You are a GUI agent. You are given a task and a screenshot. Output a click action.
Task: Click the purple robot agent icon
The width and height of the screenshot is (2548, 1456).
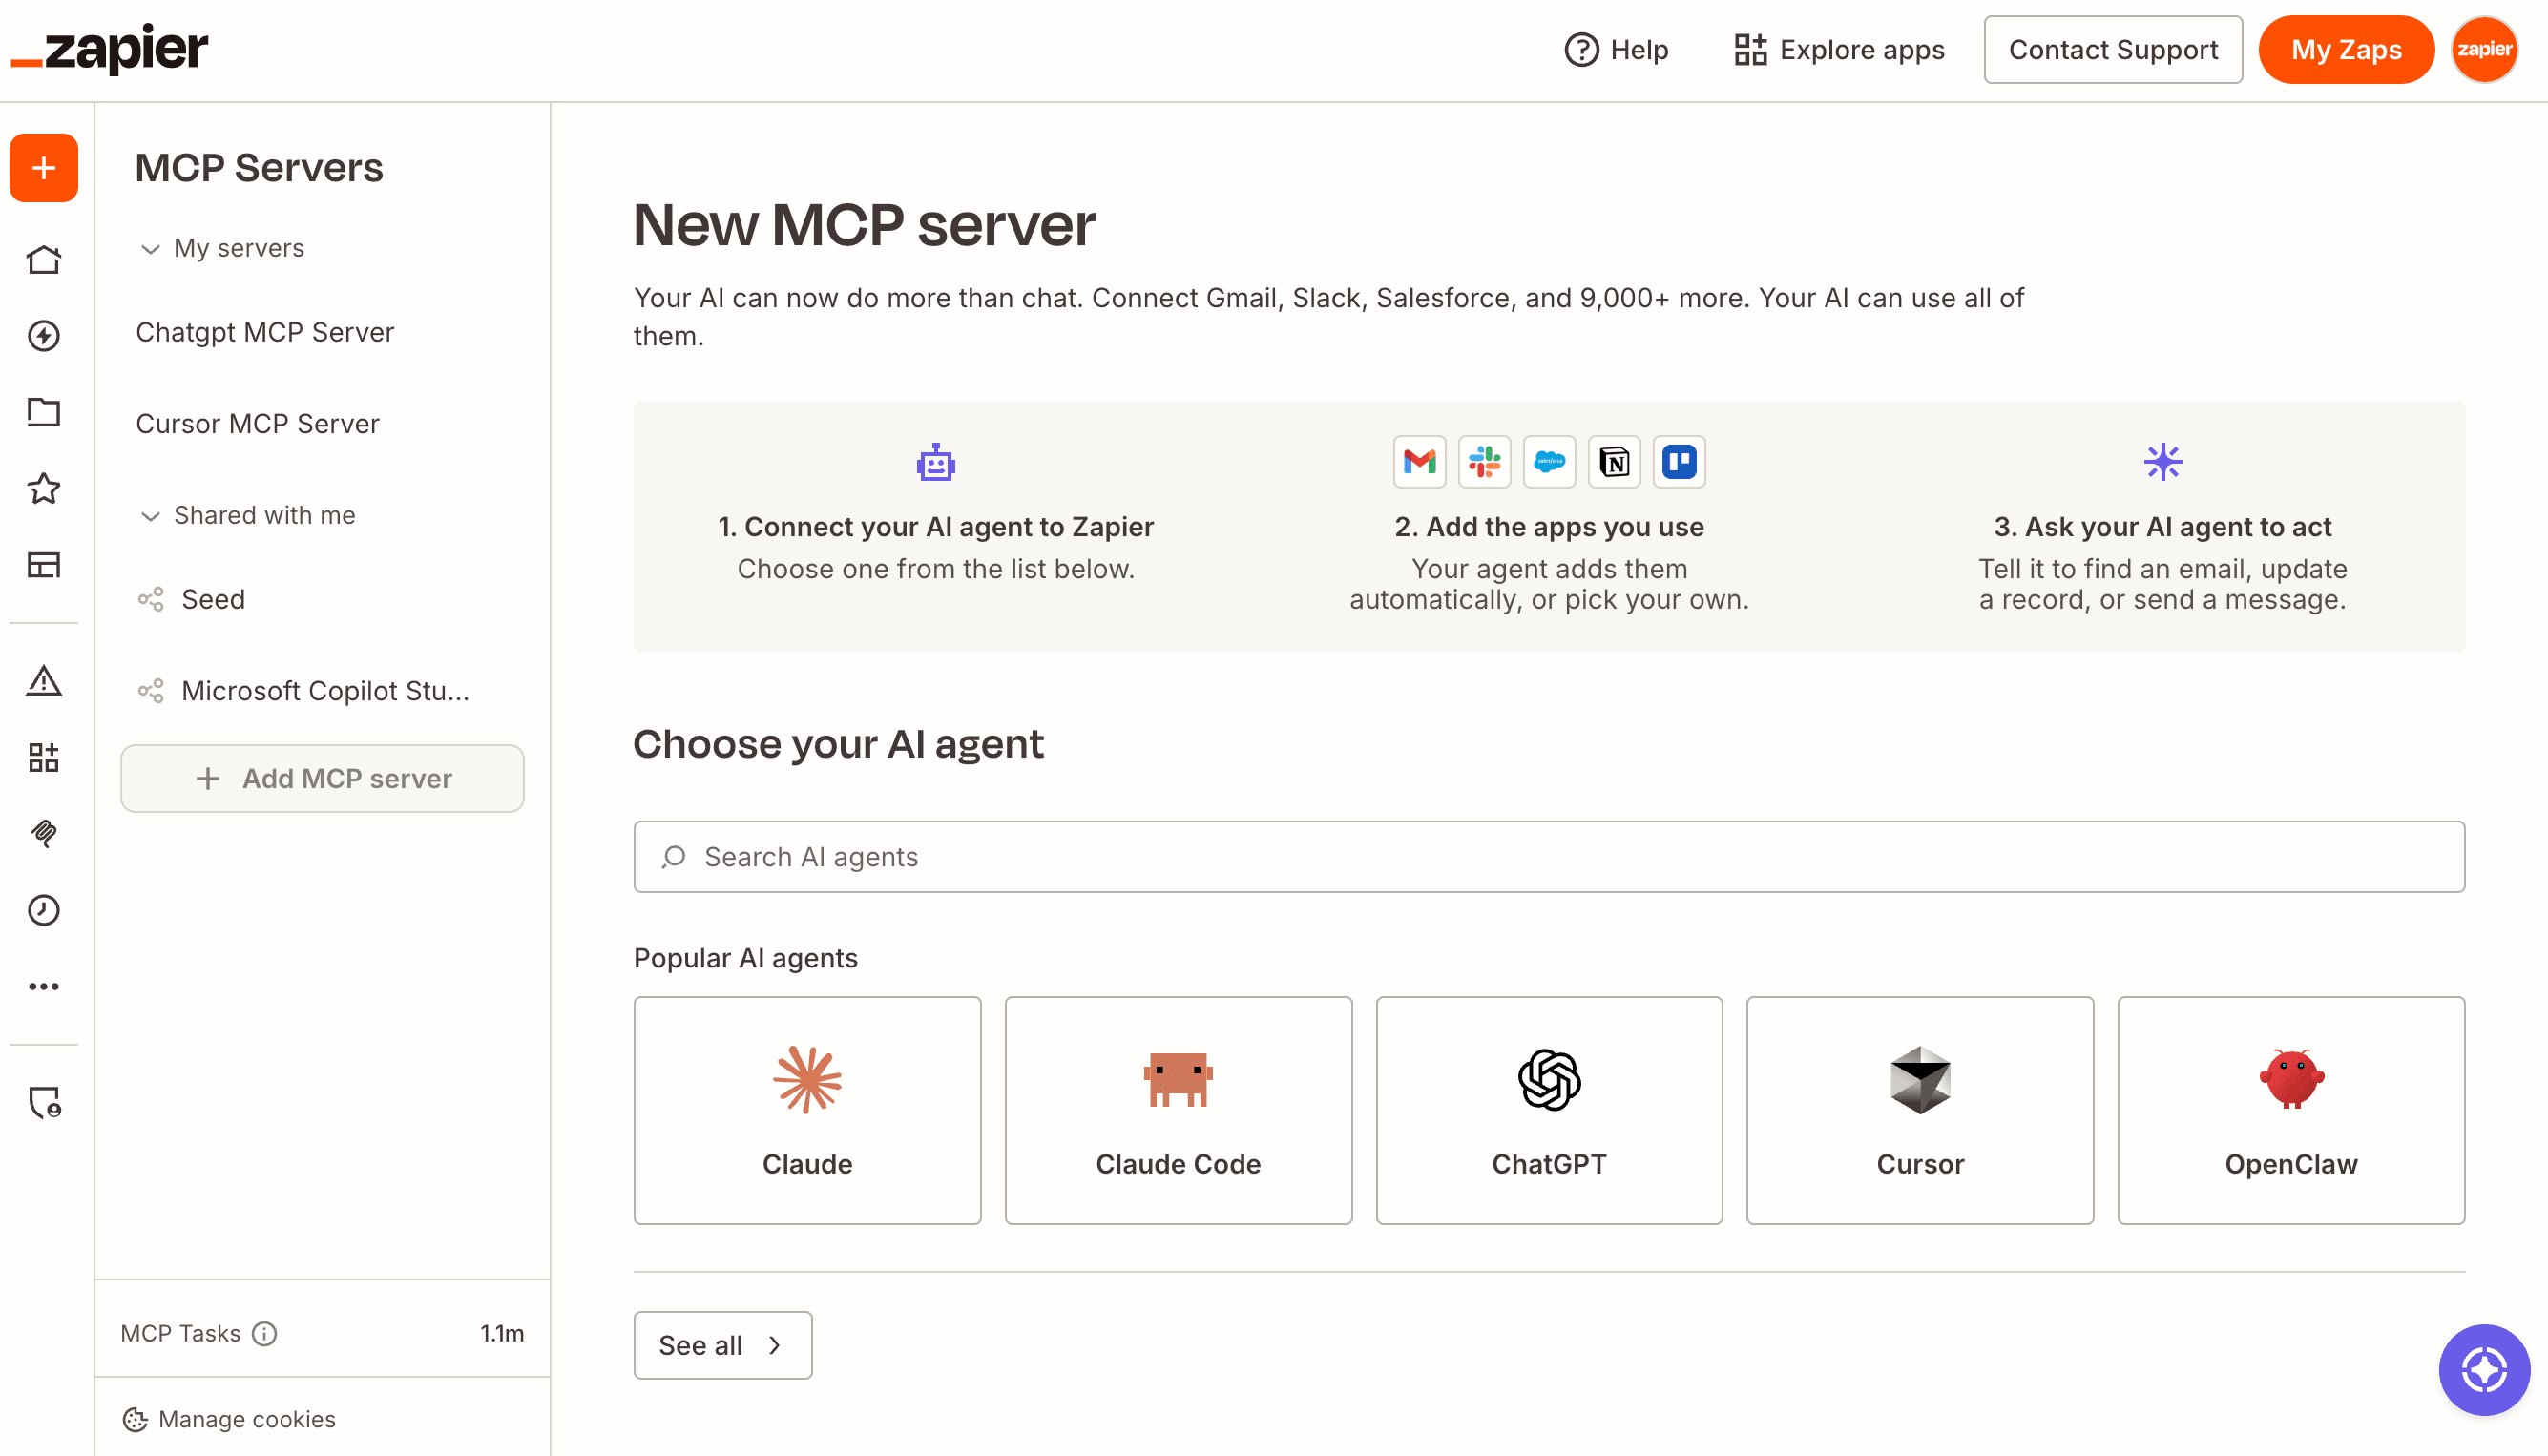point(936,462)
